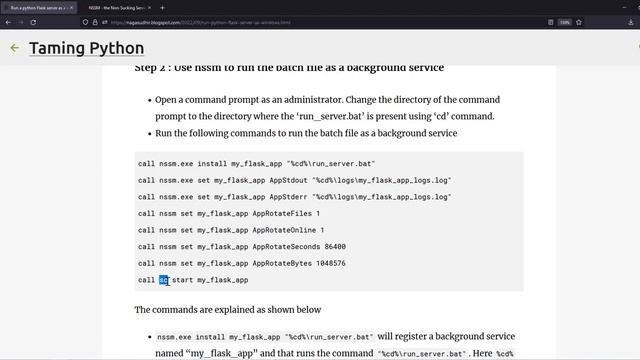Viewport: 640px width, 360px height.
Task: Reload the page with the refresh icon
Action: (x=33, y=22)
